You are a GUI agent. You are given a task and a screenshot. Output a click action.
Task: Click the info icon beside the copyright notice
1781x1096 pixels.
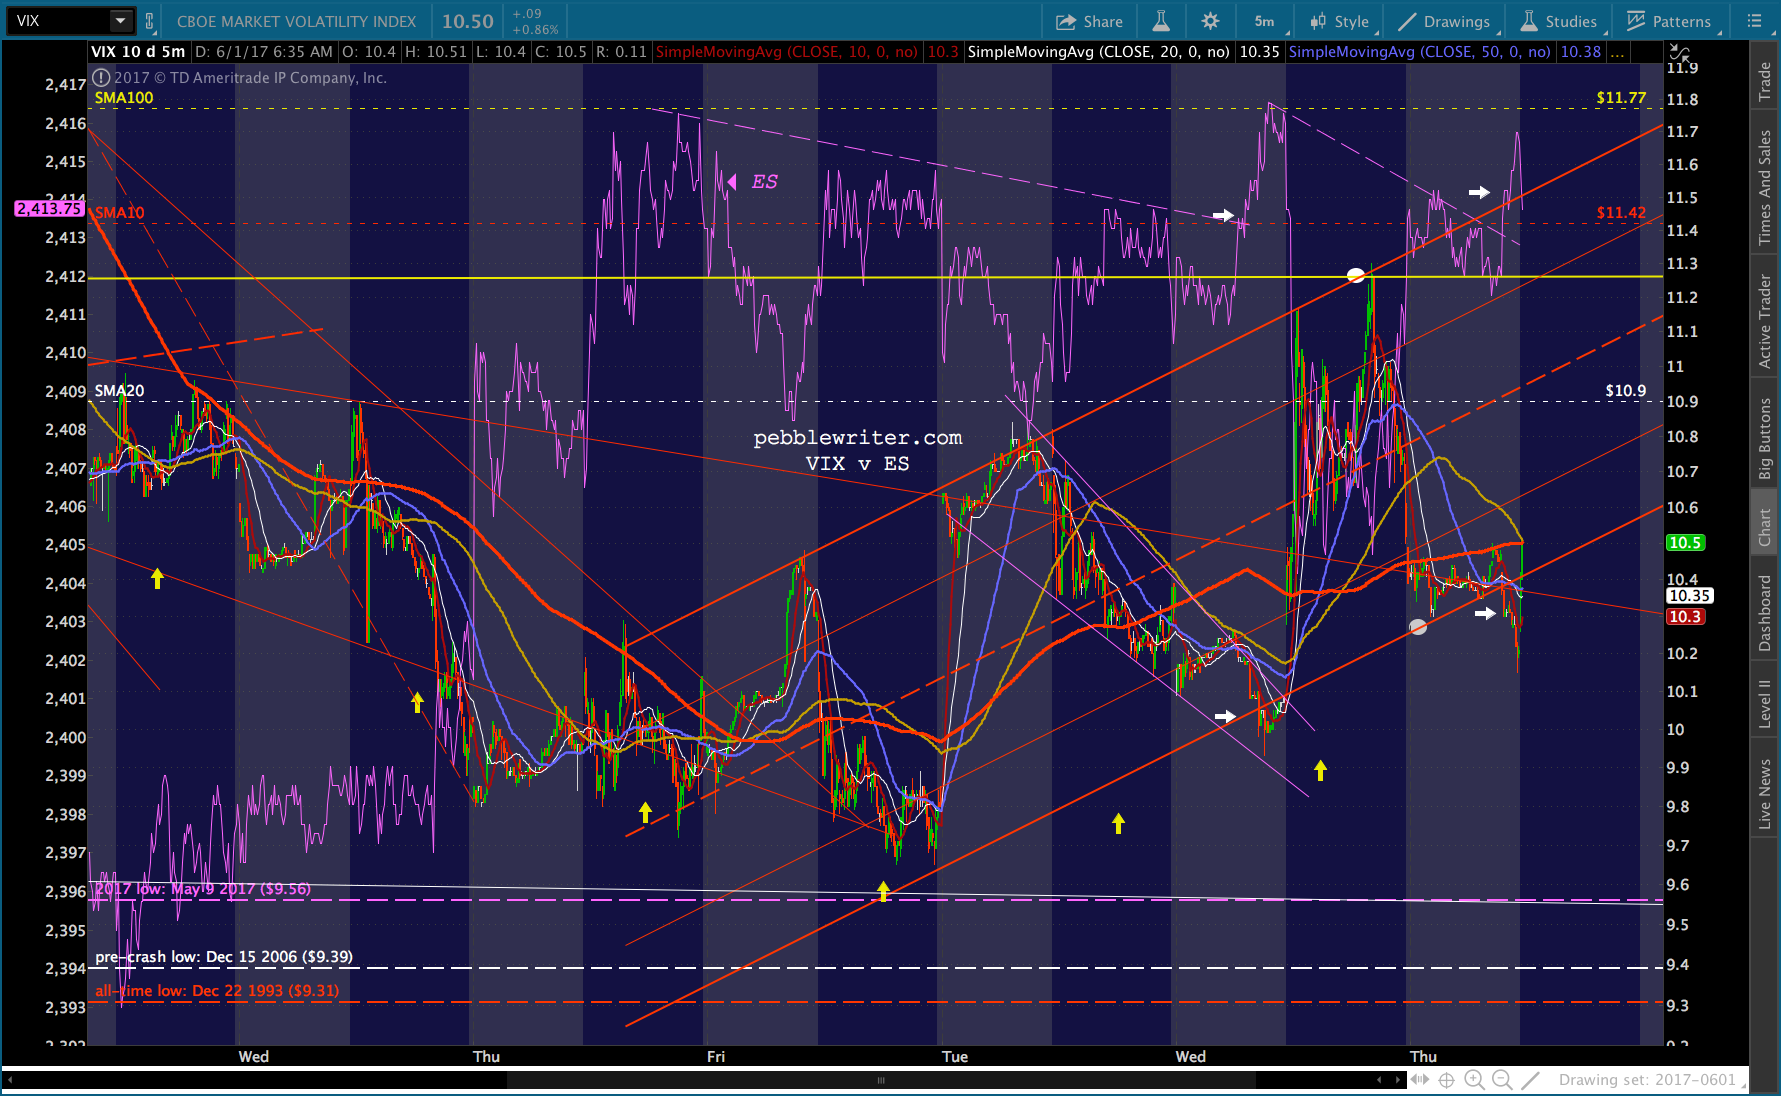(x=101, y=77)
